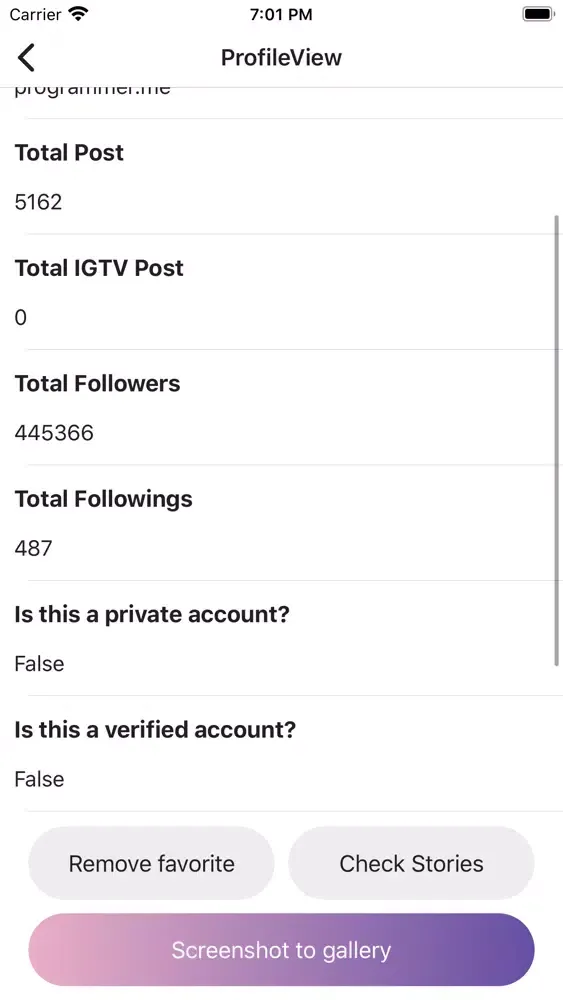
Task: Select the Total IGTV Post label
Action: click(x=99, y=268)
